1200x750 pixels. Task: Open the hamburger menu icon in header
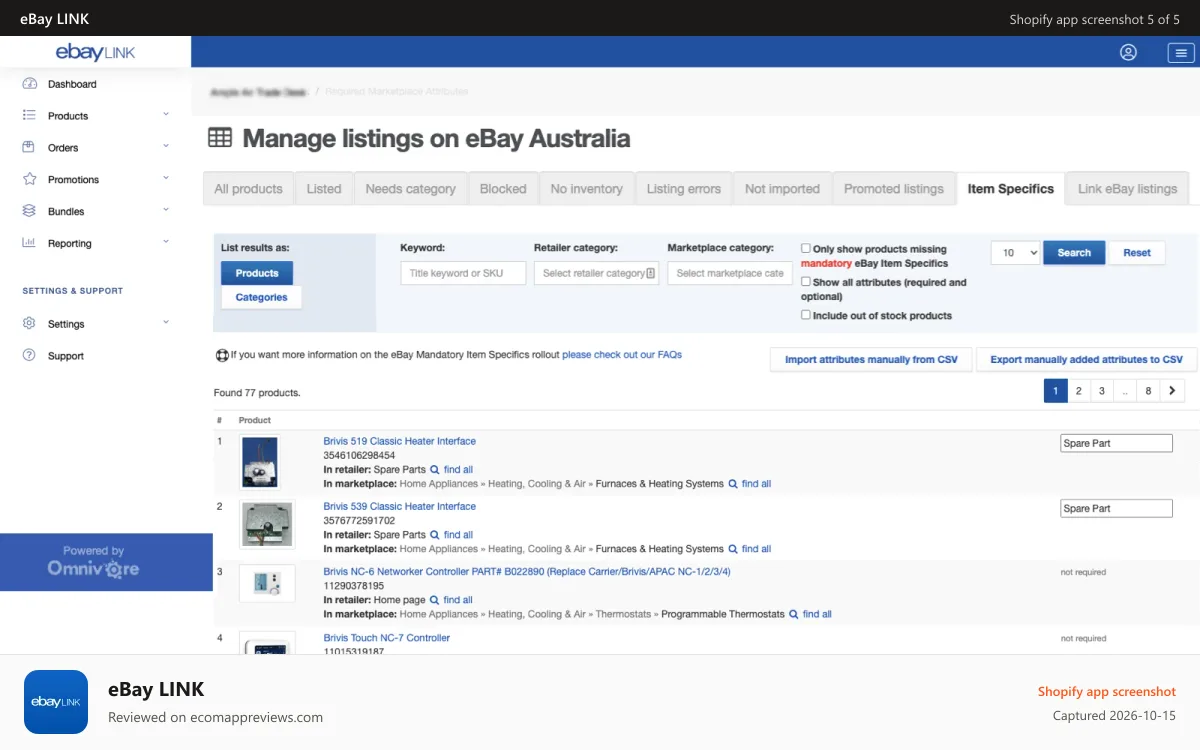1181,52
